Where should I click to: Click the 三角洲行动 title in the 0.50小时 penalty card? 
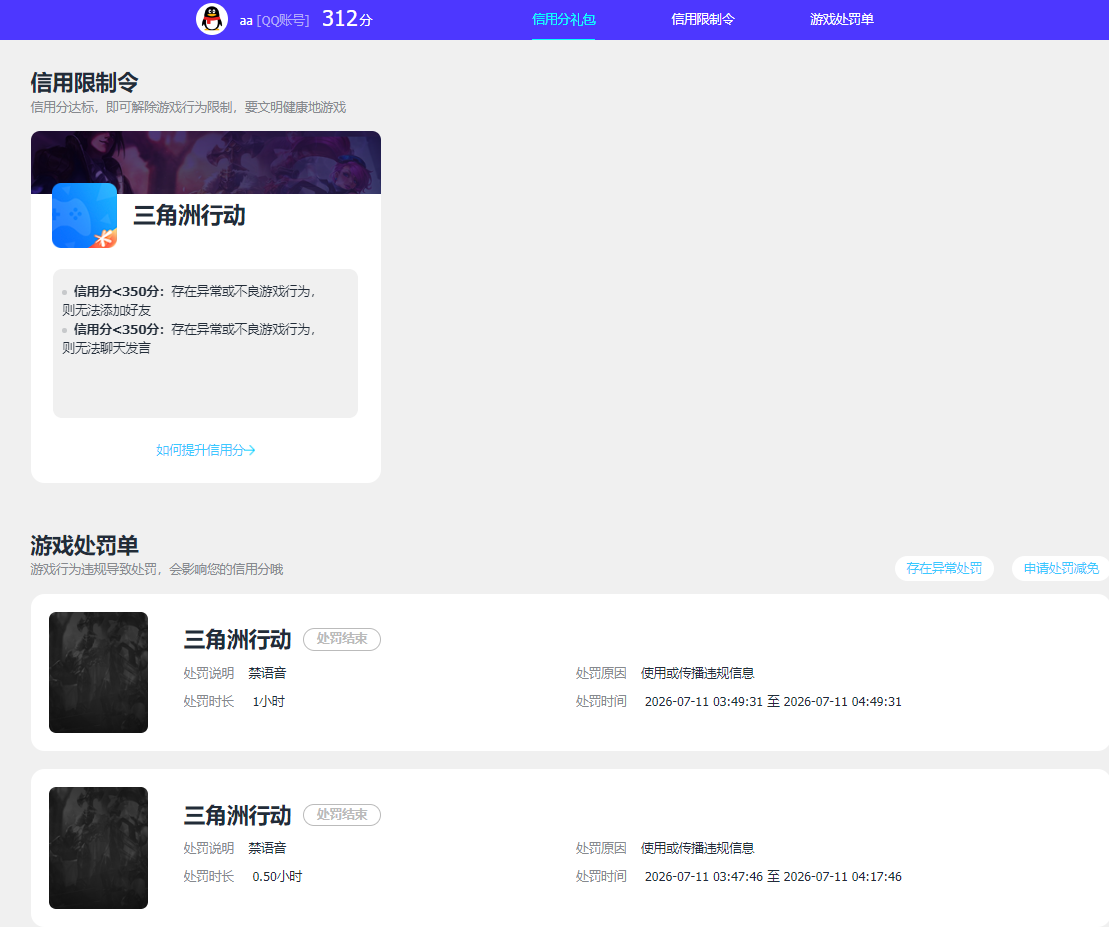pyautogui.click(x=237, y=815)
